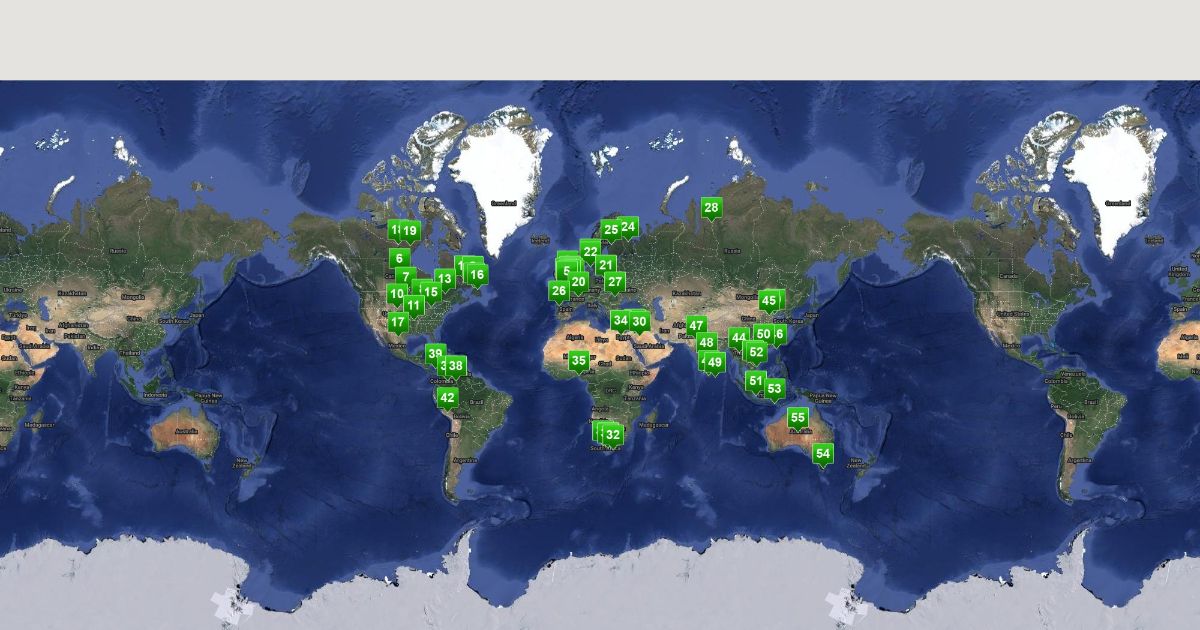Click map marker number 28 in Russia
Image resolution: width=1200 pixels, height=630 pixels.
pos(711,208)
